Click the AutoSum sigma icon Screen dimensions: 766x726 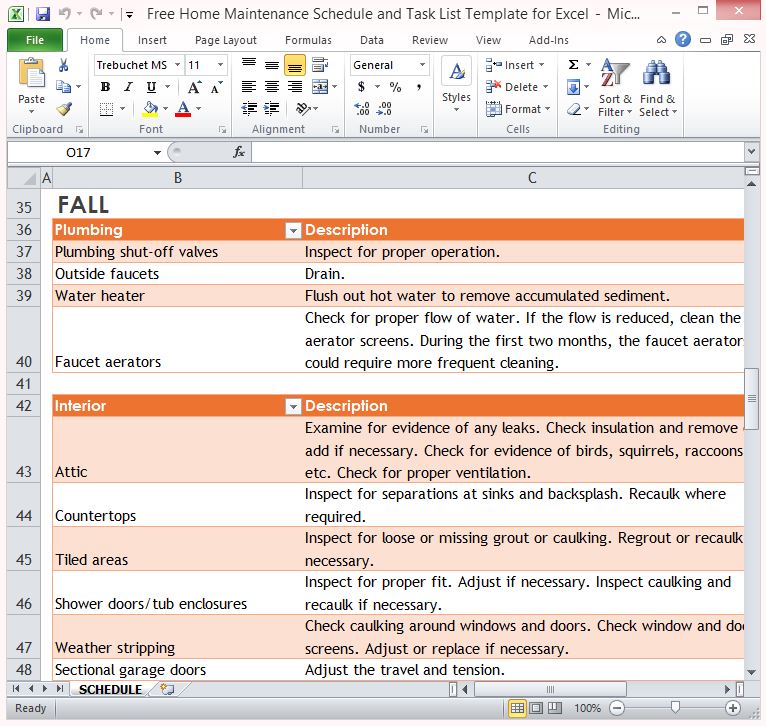[x=573, y=65]
